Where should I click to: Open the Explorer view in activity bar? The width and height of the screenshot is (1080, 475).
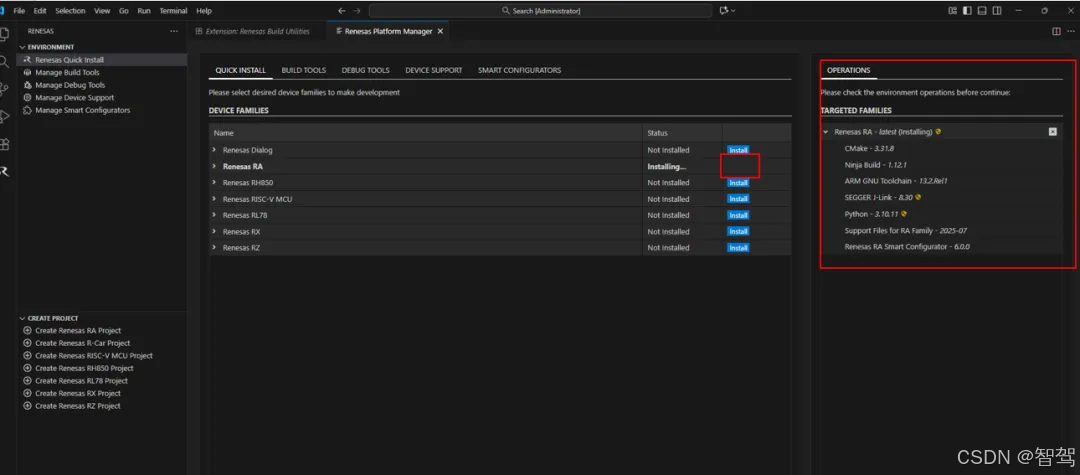coord(4,34)
